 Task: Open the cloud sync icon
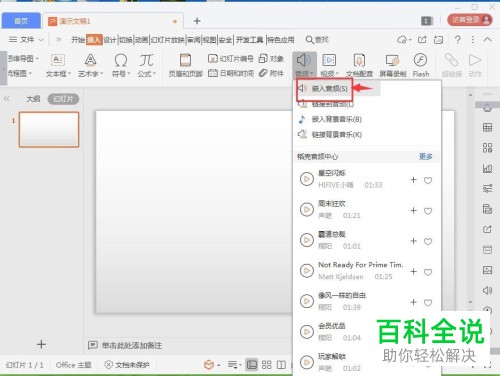404,40
